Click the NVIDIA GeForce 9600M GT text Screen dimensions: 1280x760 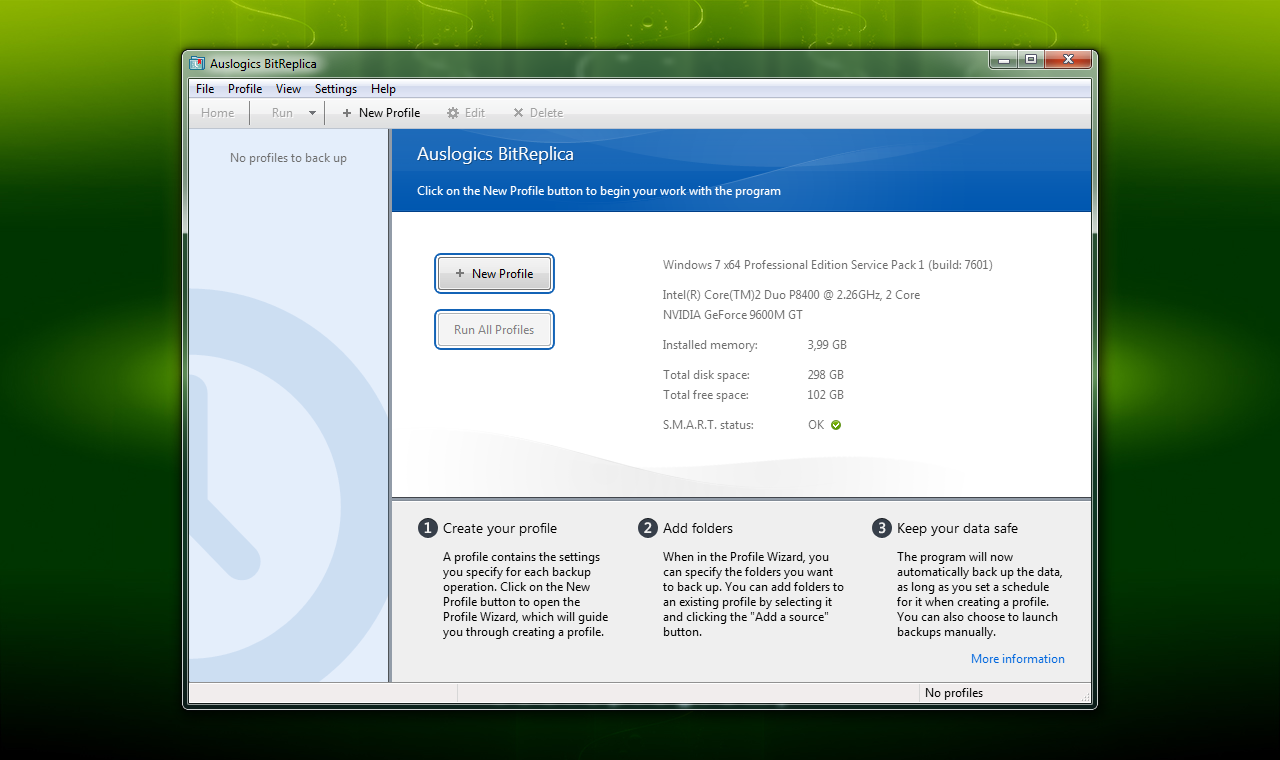(733, 315)
